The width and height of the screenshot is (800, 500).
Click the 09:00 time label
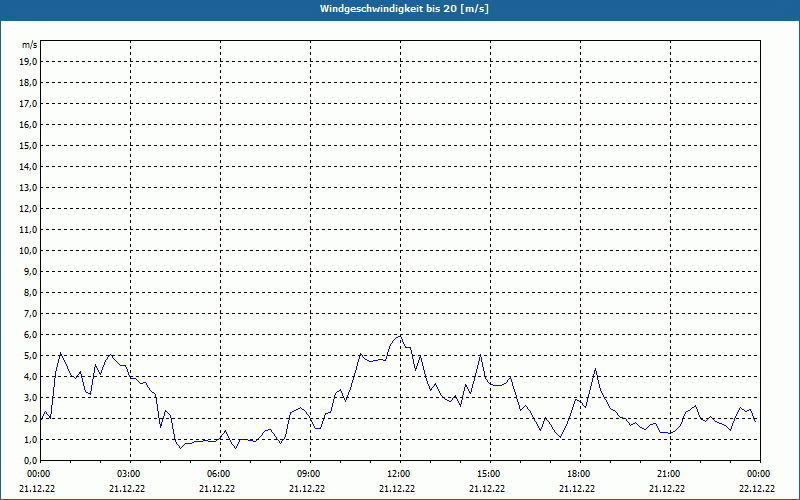(310, 474)
